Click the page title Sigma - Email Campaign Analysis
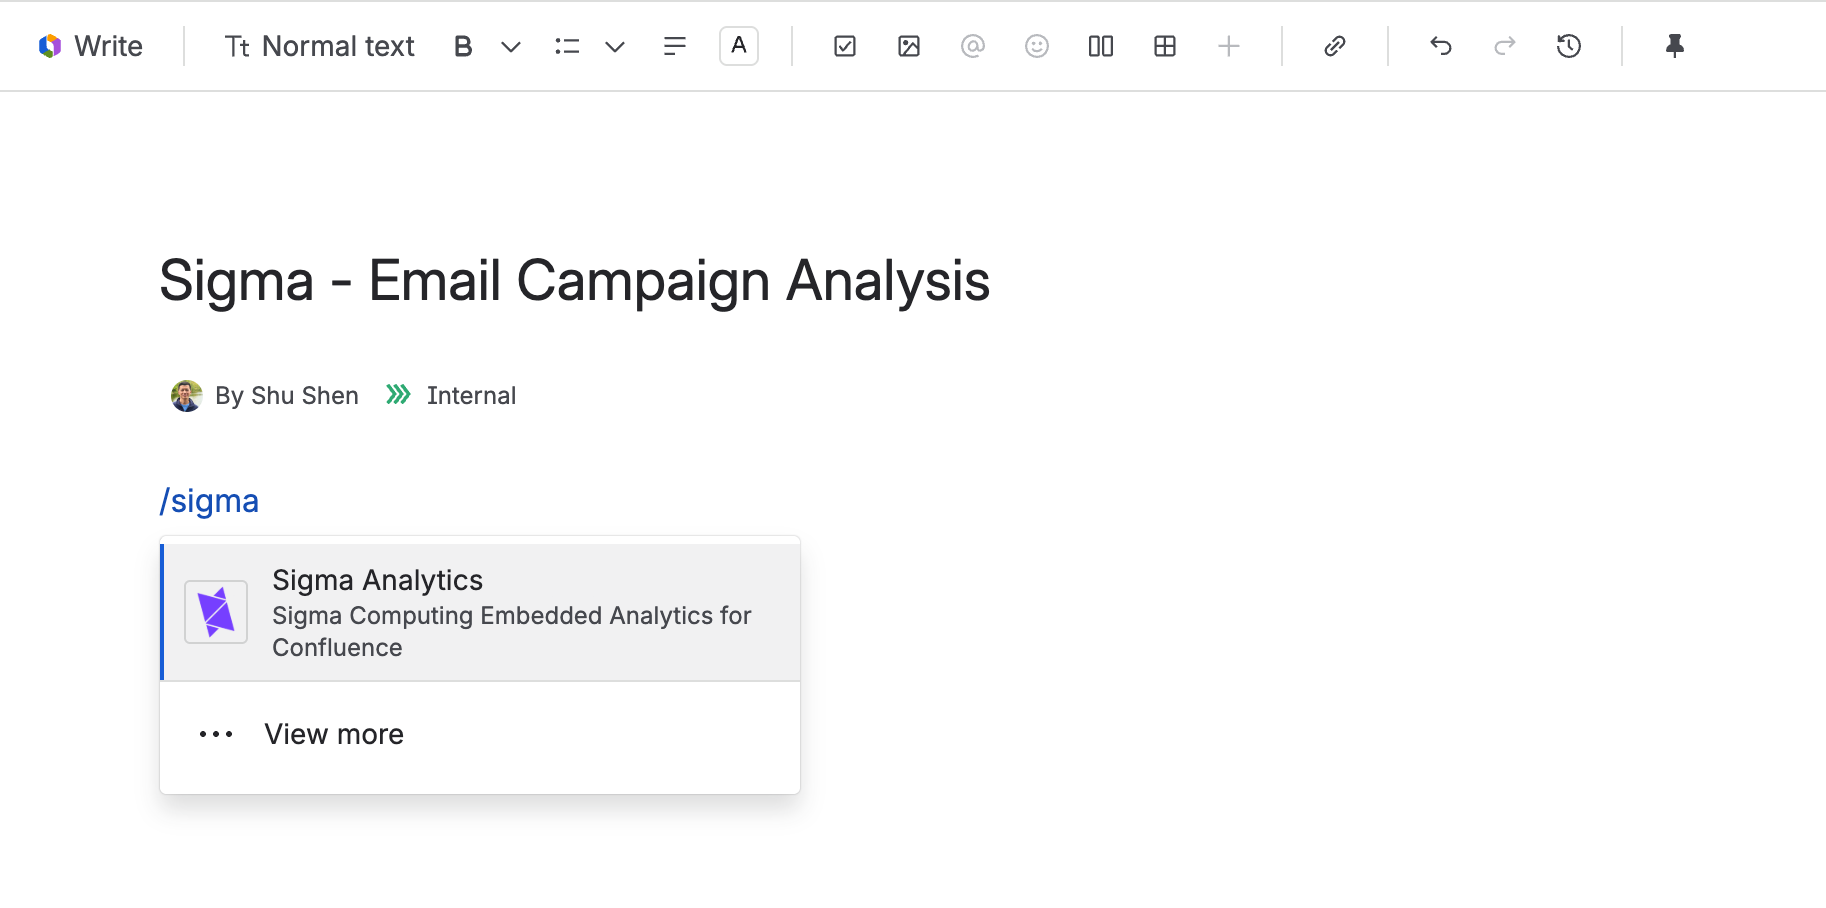Viewport: 1826px width, 908px height. tap(574, 281)
